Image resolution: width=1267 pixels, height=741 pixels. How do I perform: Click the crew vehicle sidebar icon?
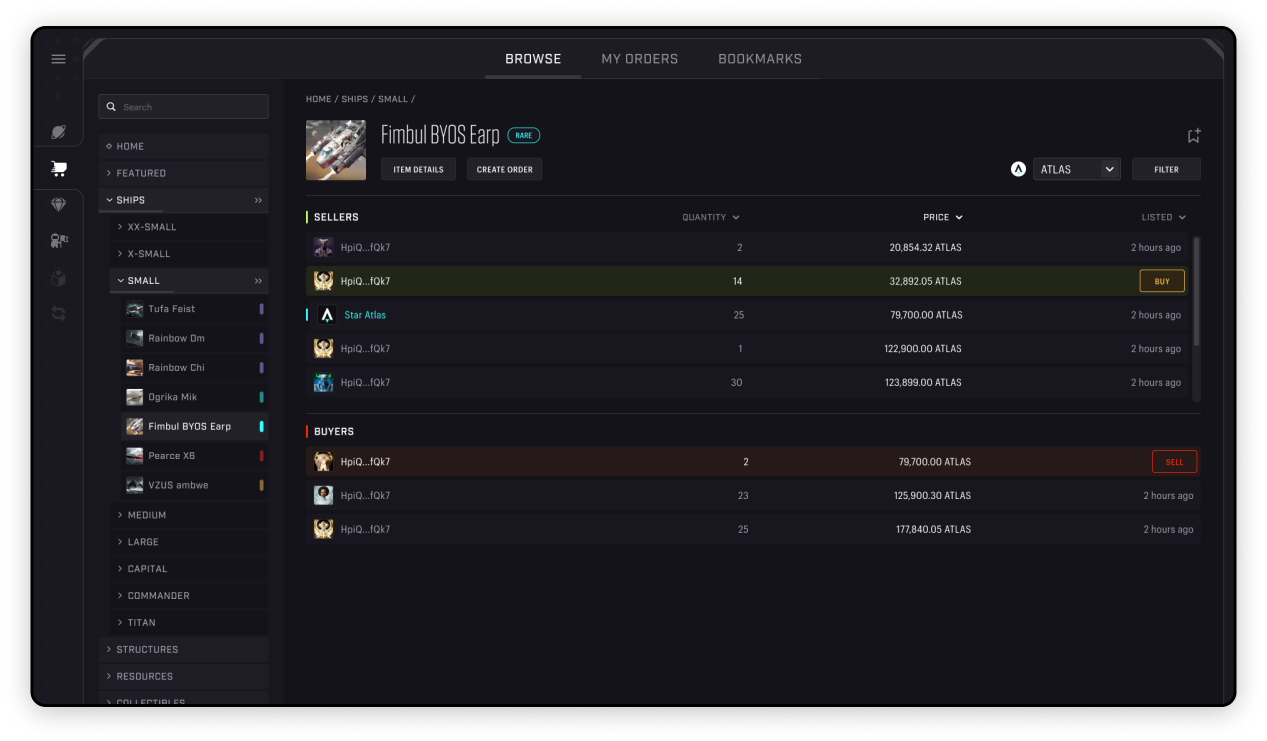click(58, 240)
